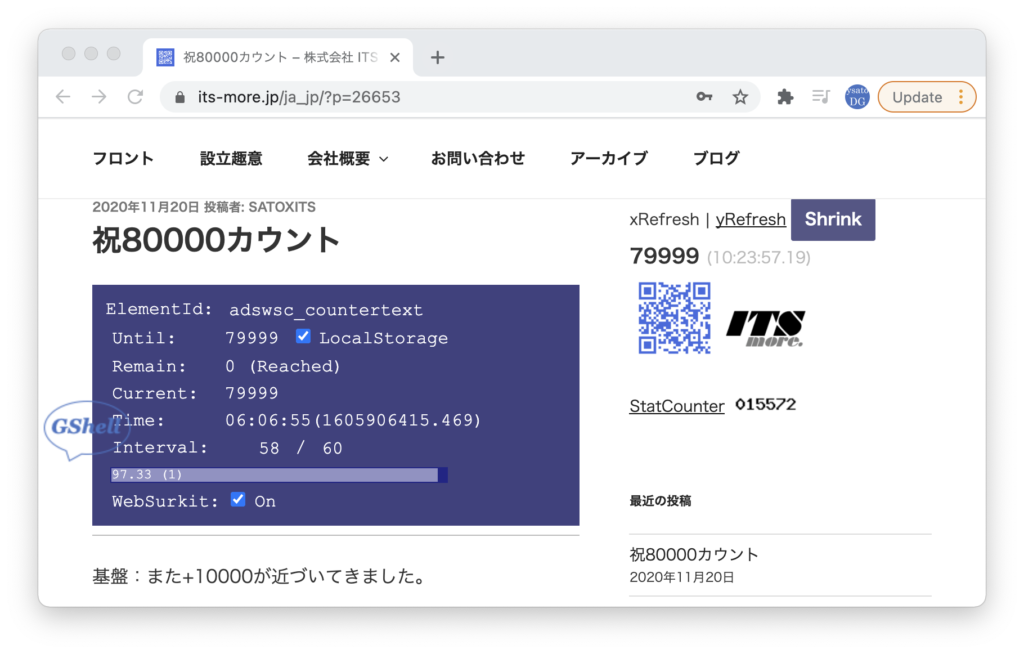1024x654 pixels.
Task: Click the GShell speech bubble icon
Action: pos(85,428)
